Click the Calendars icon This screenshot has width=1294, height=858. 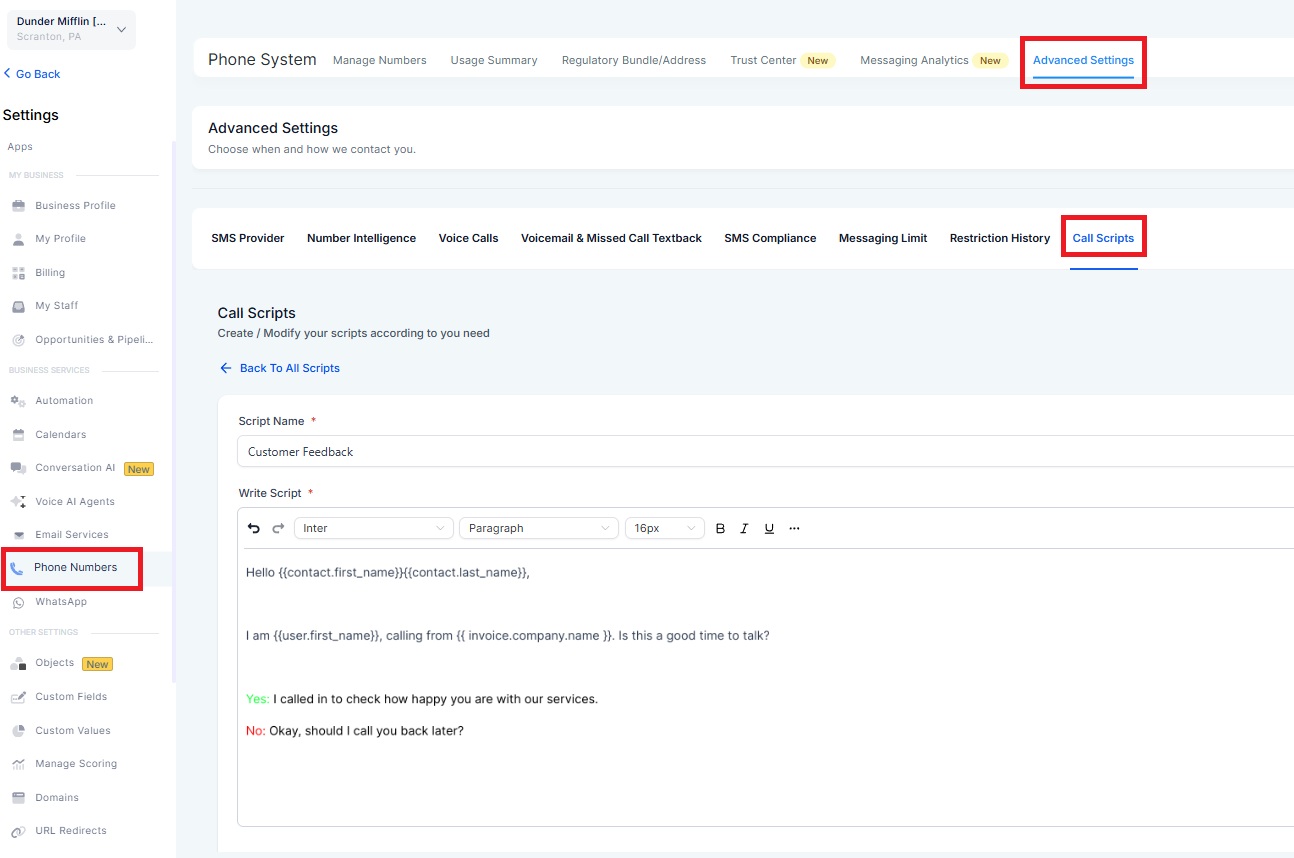[18, 435]
